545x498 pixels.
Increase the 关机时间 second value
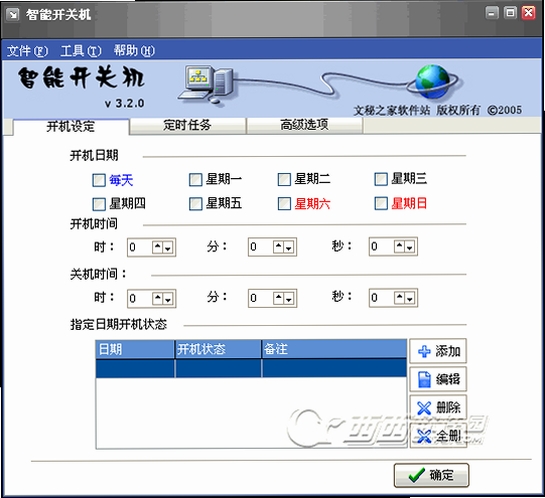[399, 298]
